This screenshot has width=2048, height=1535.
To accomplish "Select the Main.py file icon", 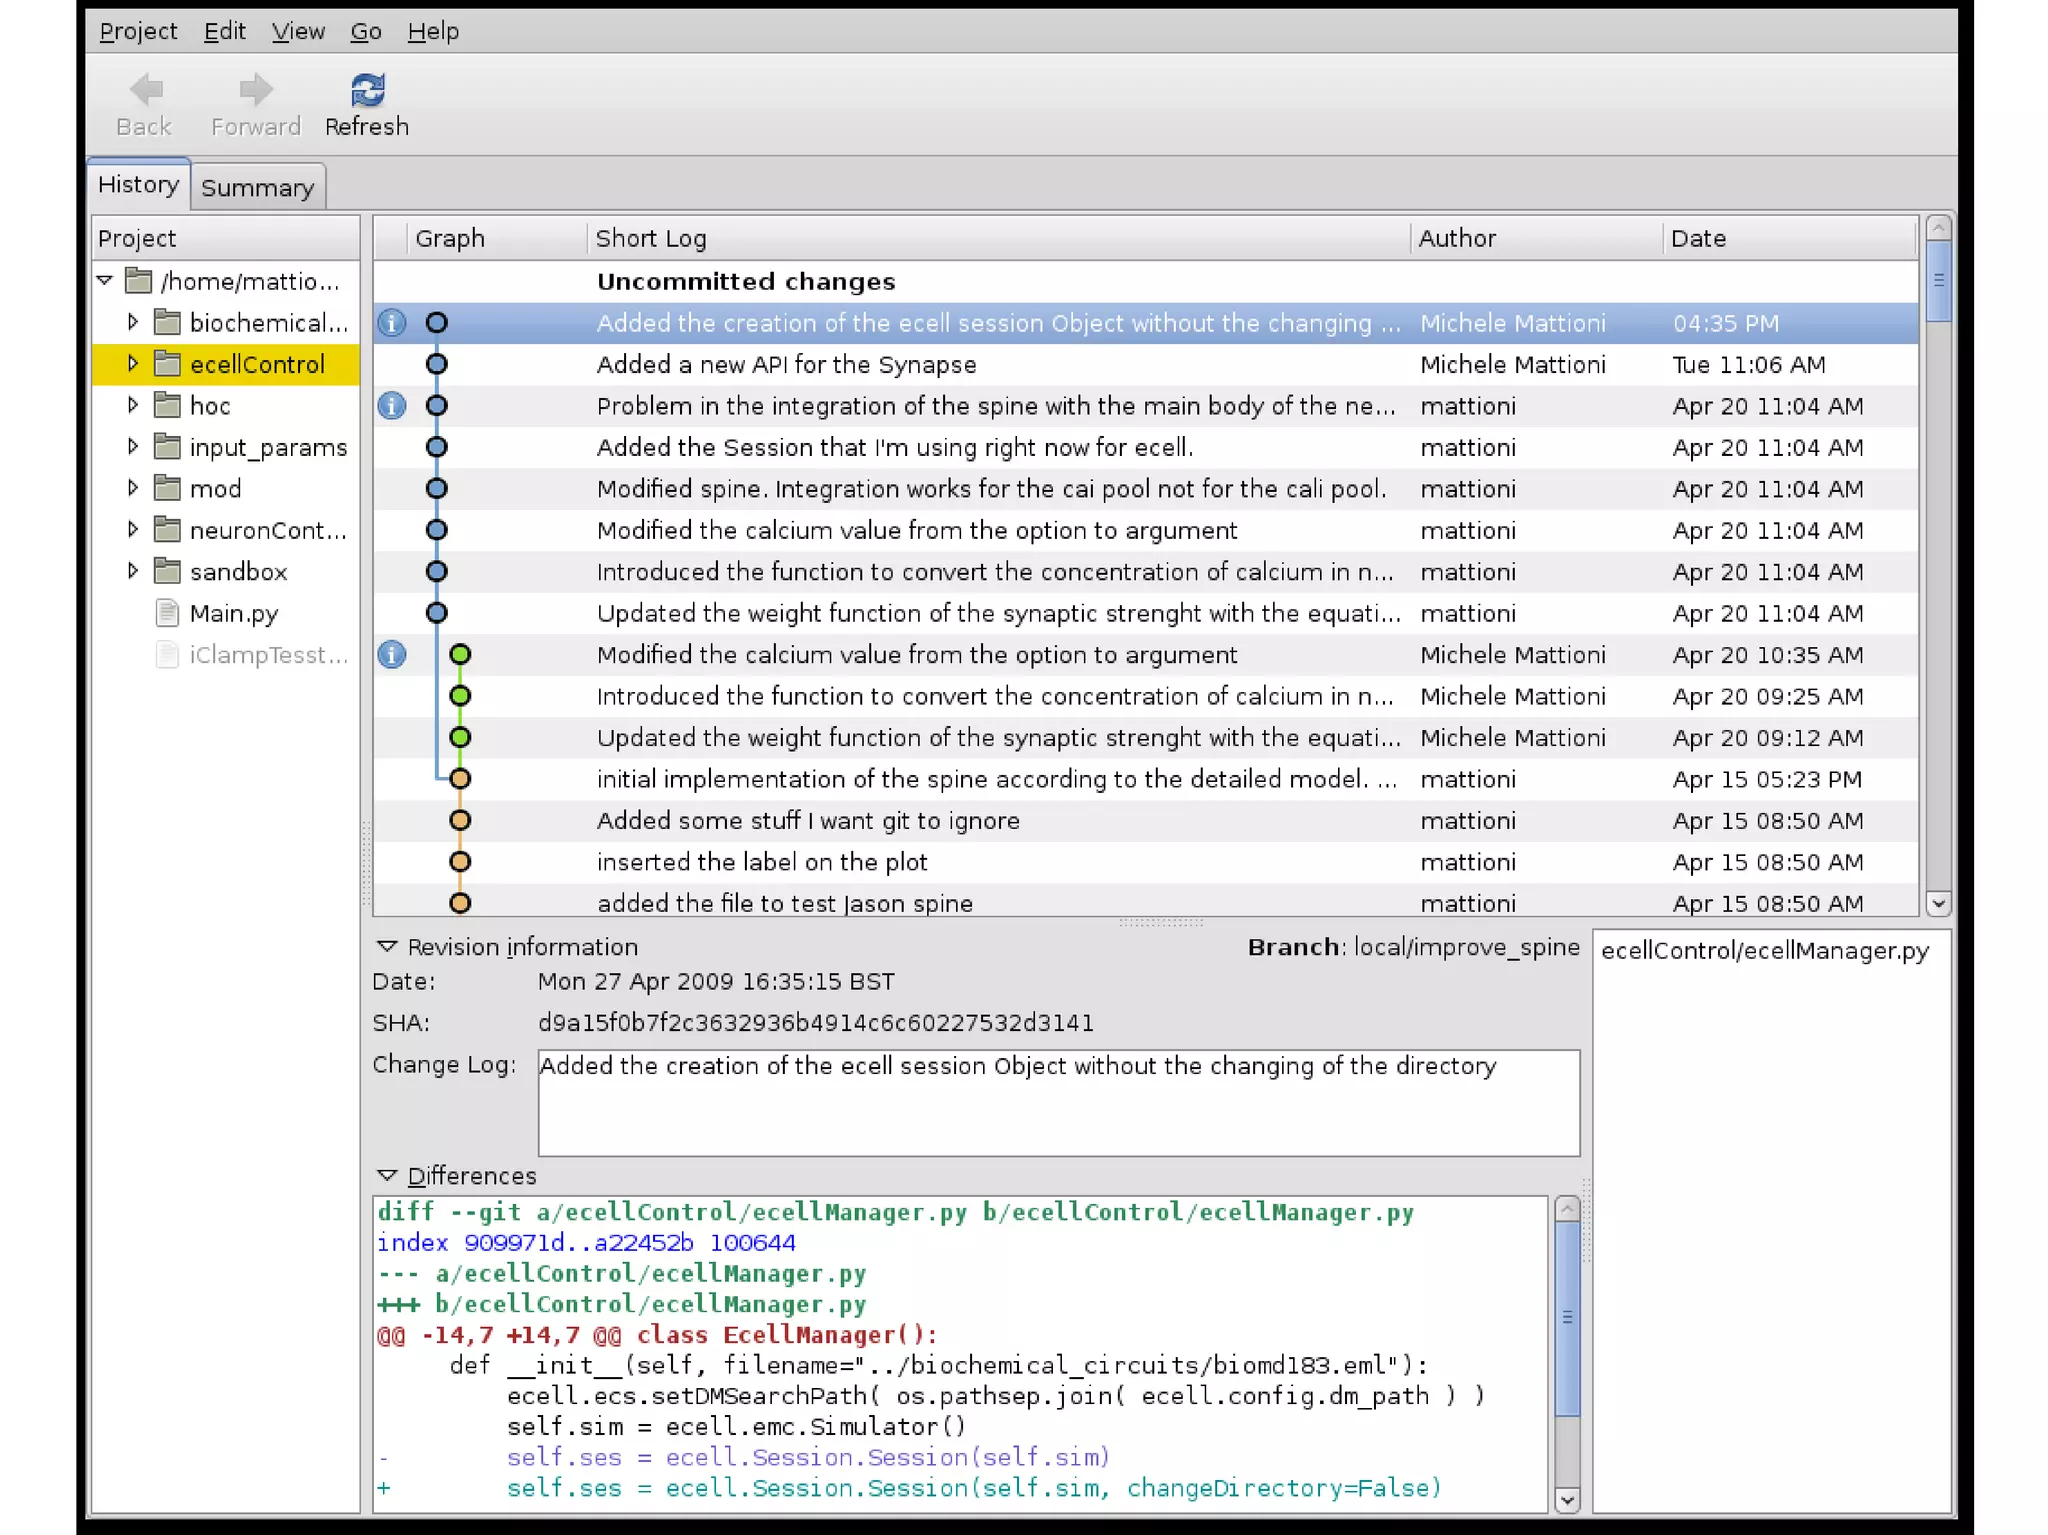I will tap(168, 613).
